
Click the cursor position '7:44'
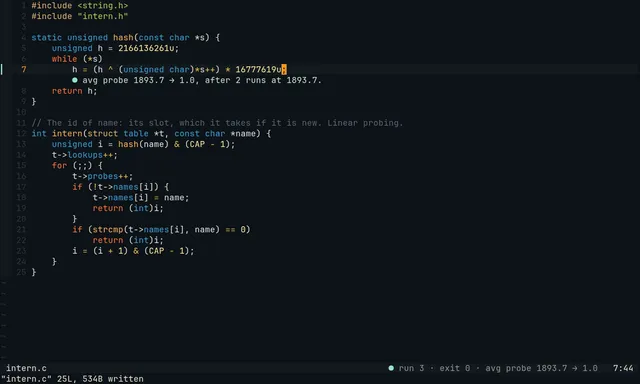point(623,368)
